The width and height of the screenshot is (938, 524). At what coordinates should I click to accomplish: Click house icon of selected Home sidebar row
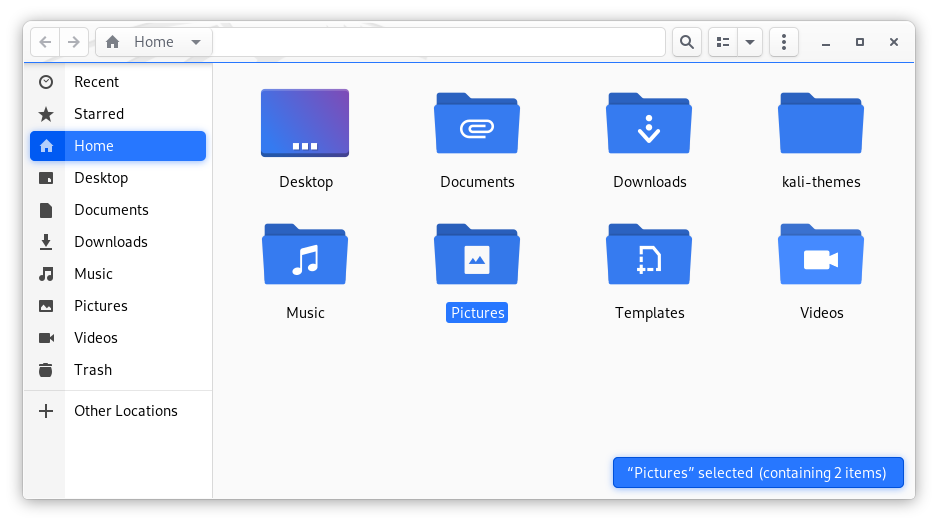(46, 146)
